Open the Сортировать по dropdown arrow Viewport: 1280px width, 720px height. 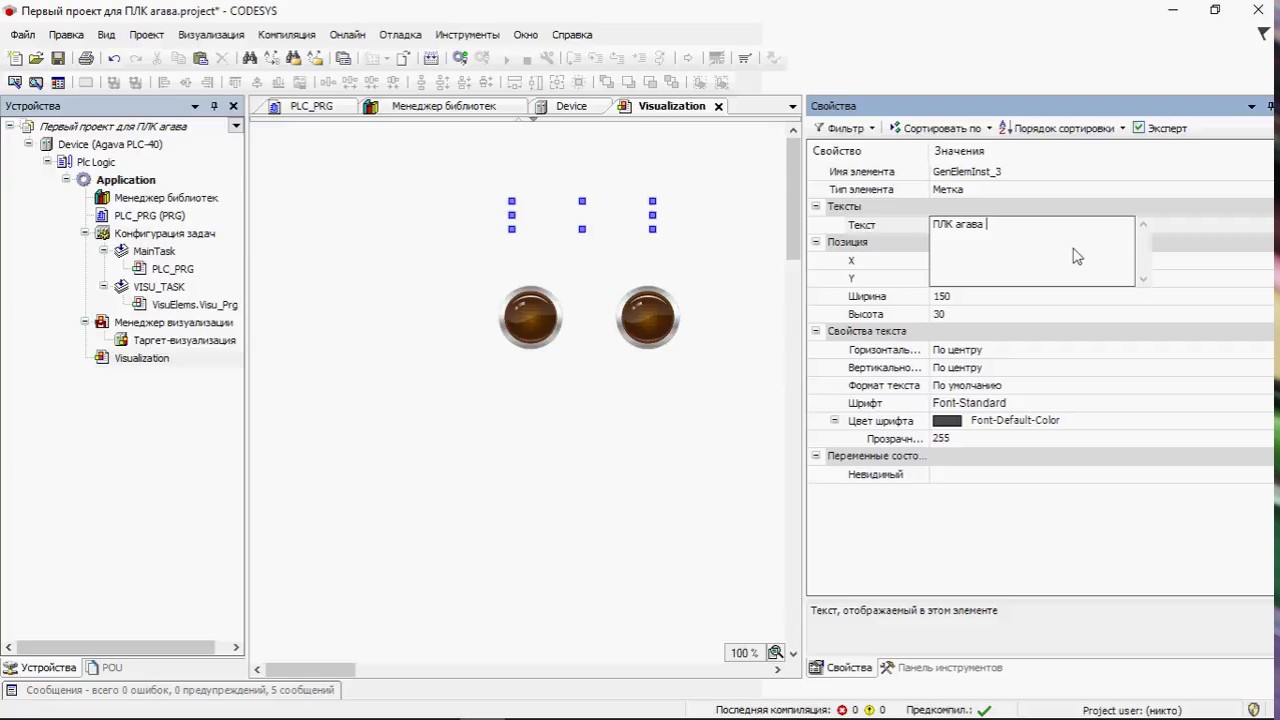pos(989,128)
